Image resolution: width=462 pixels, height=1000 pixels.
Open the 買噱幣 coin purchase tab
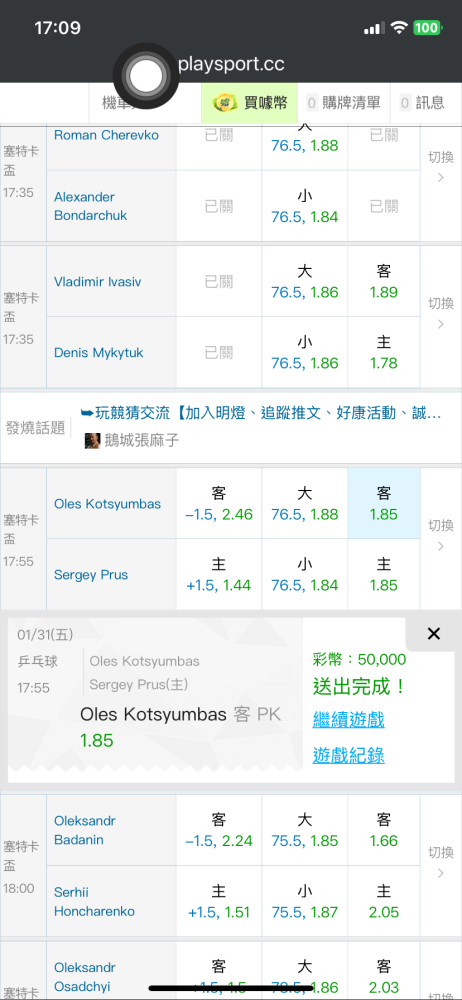(x=250, y=103)
